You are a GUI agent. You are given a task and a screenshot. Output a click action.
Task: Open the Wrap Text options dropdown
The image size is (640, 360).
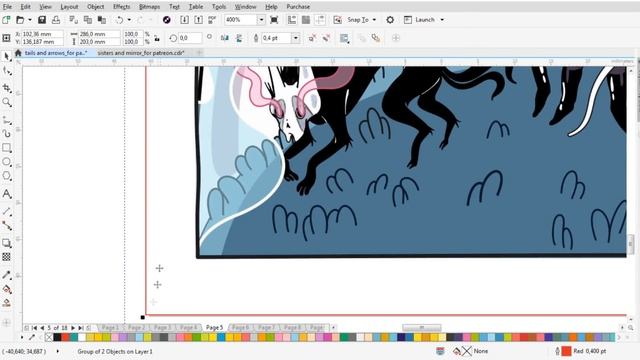click(344, 38)
